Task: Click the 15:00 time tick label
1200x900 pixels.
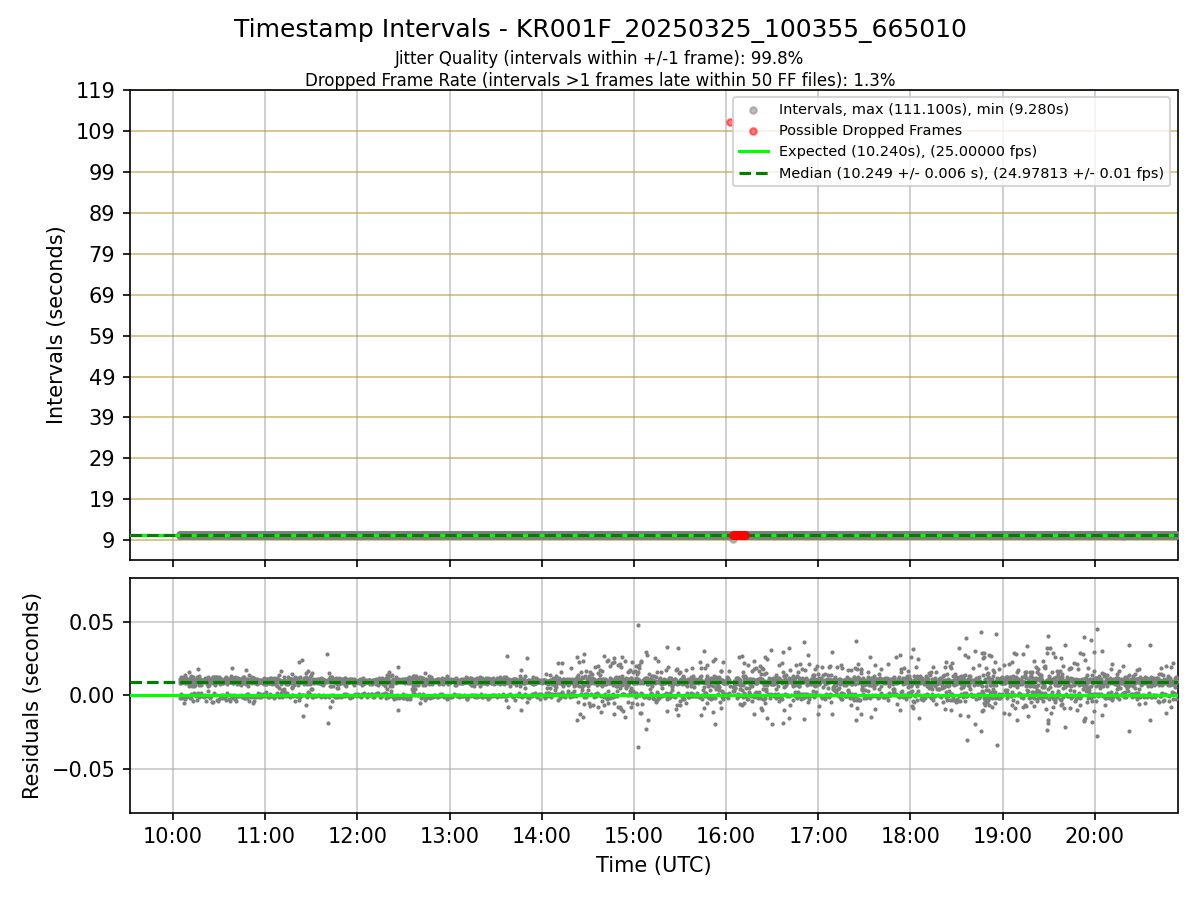Action: (634, 834)
